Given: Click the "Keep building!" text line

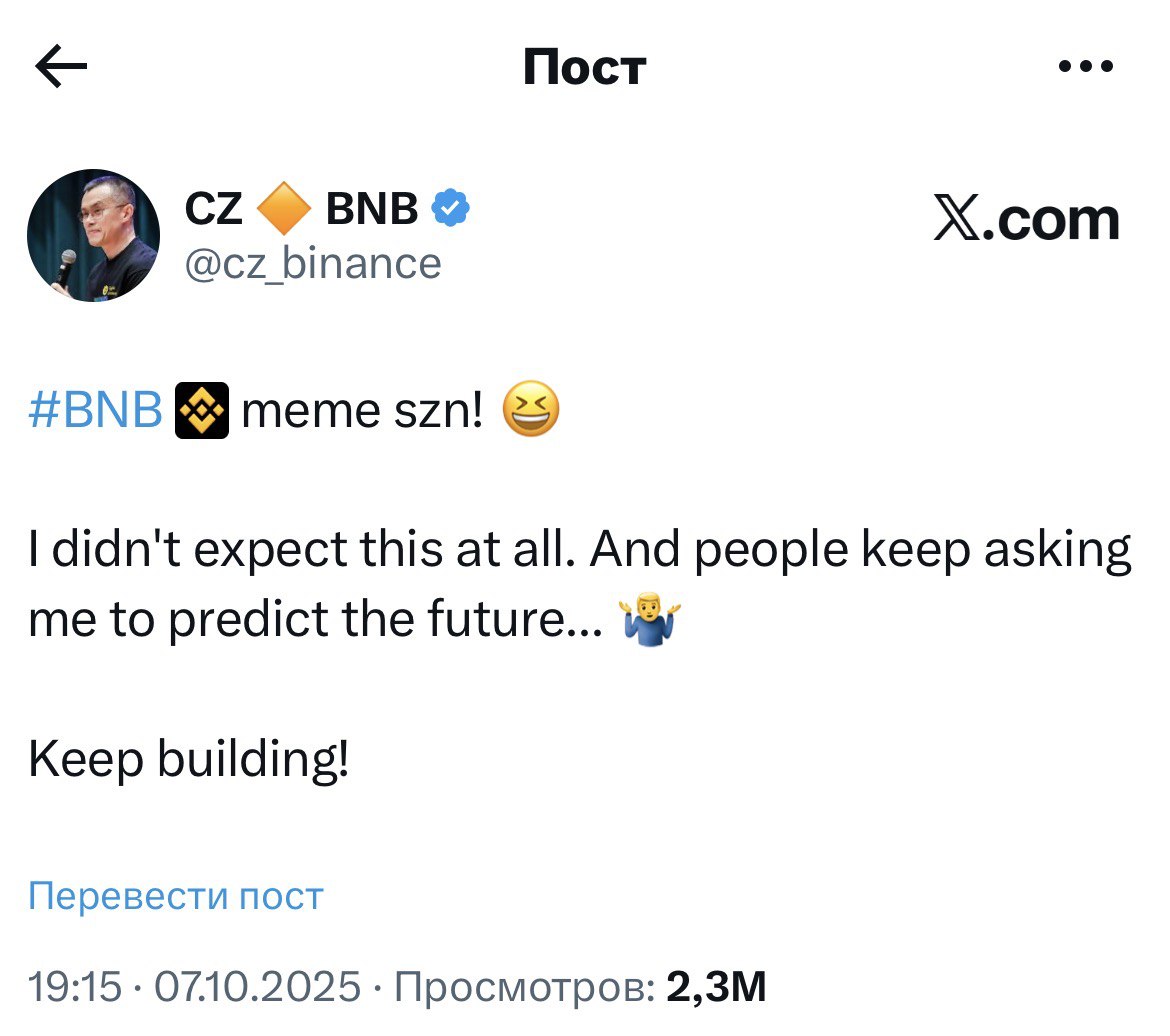Looking at the screenshot, I should [190, 763].
